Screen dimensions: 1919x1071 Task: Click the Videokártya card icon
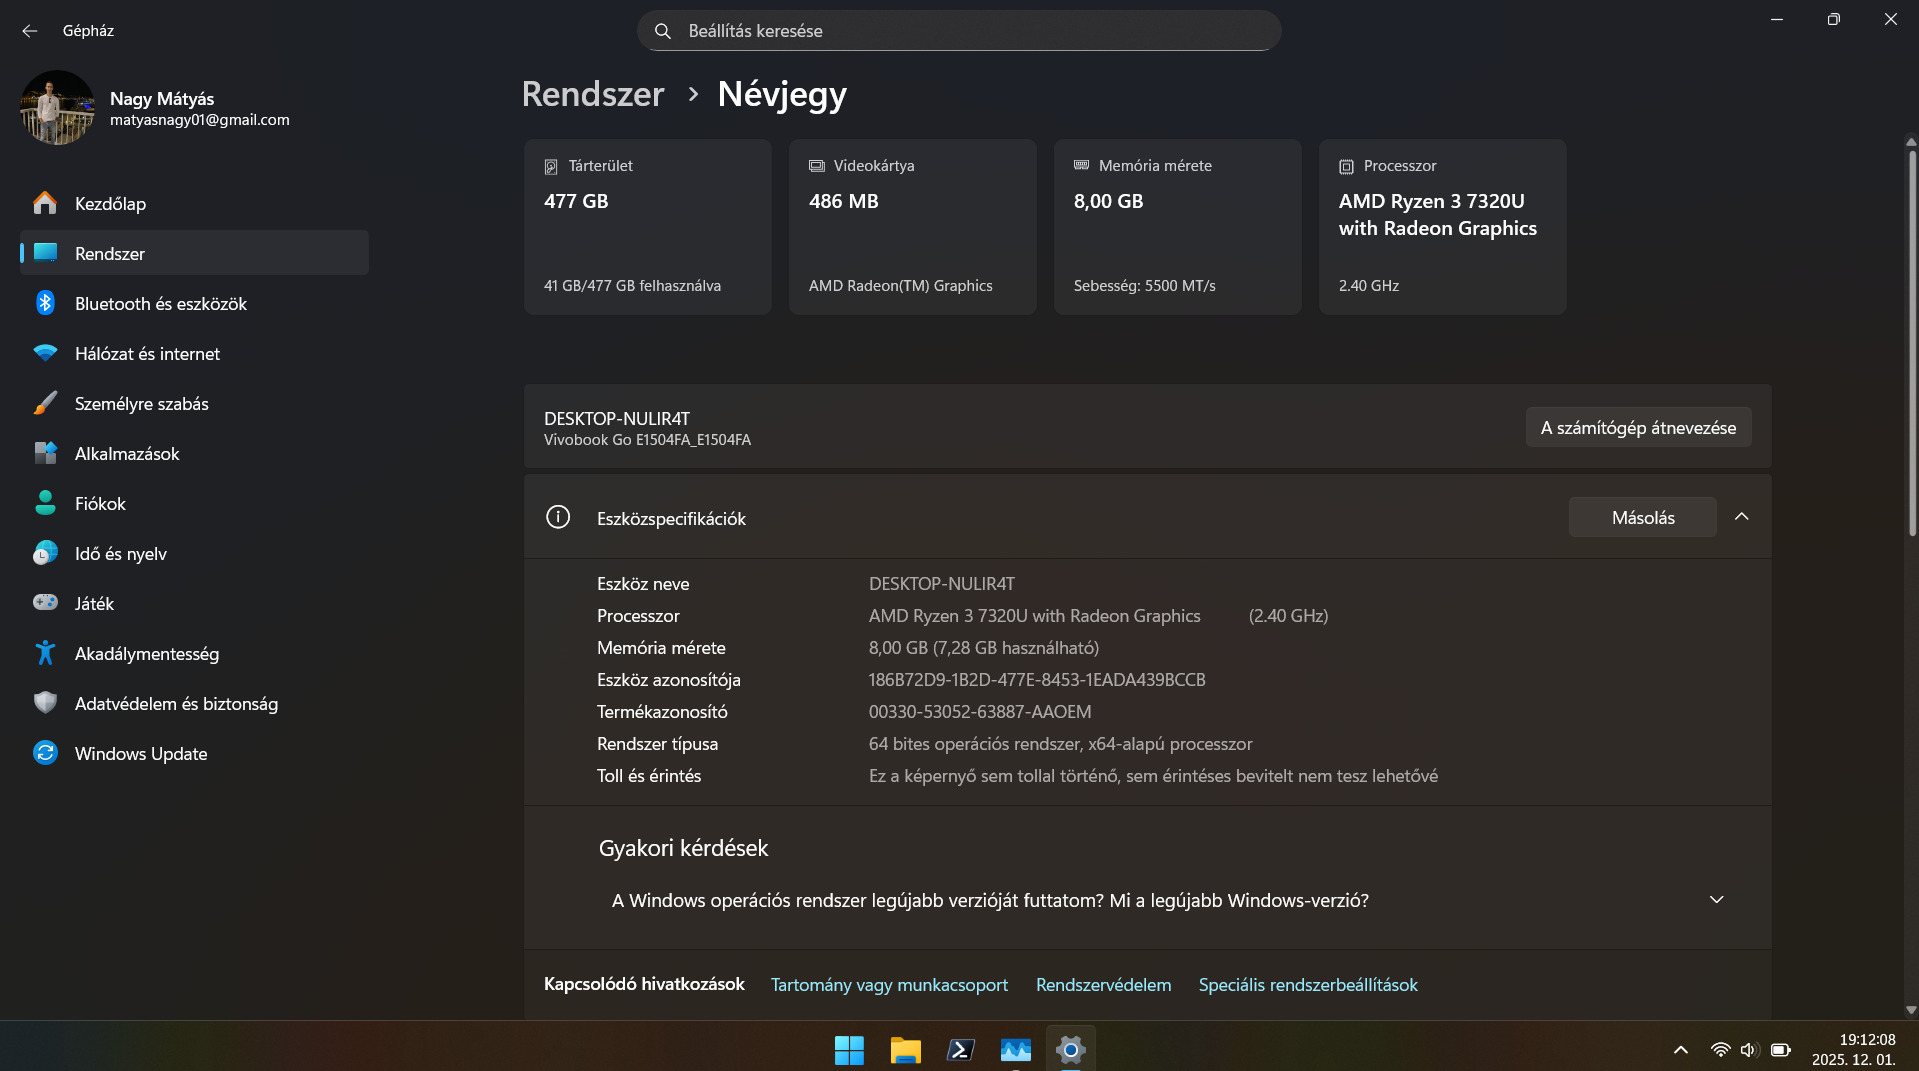(817, 166)
